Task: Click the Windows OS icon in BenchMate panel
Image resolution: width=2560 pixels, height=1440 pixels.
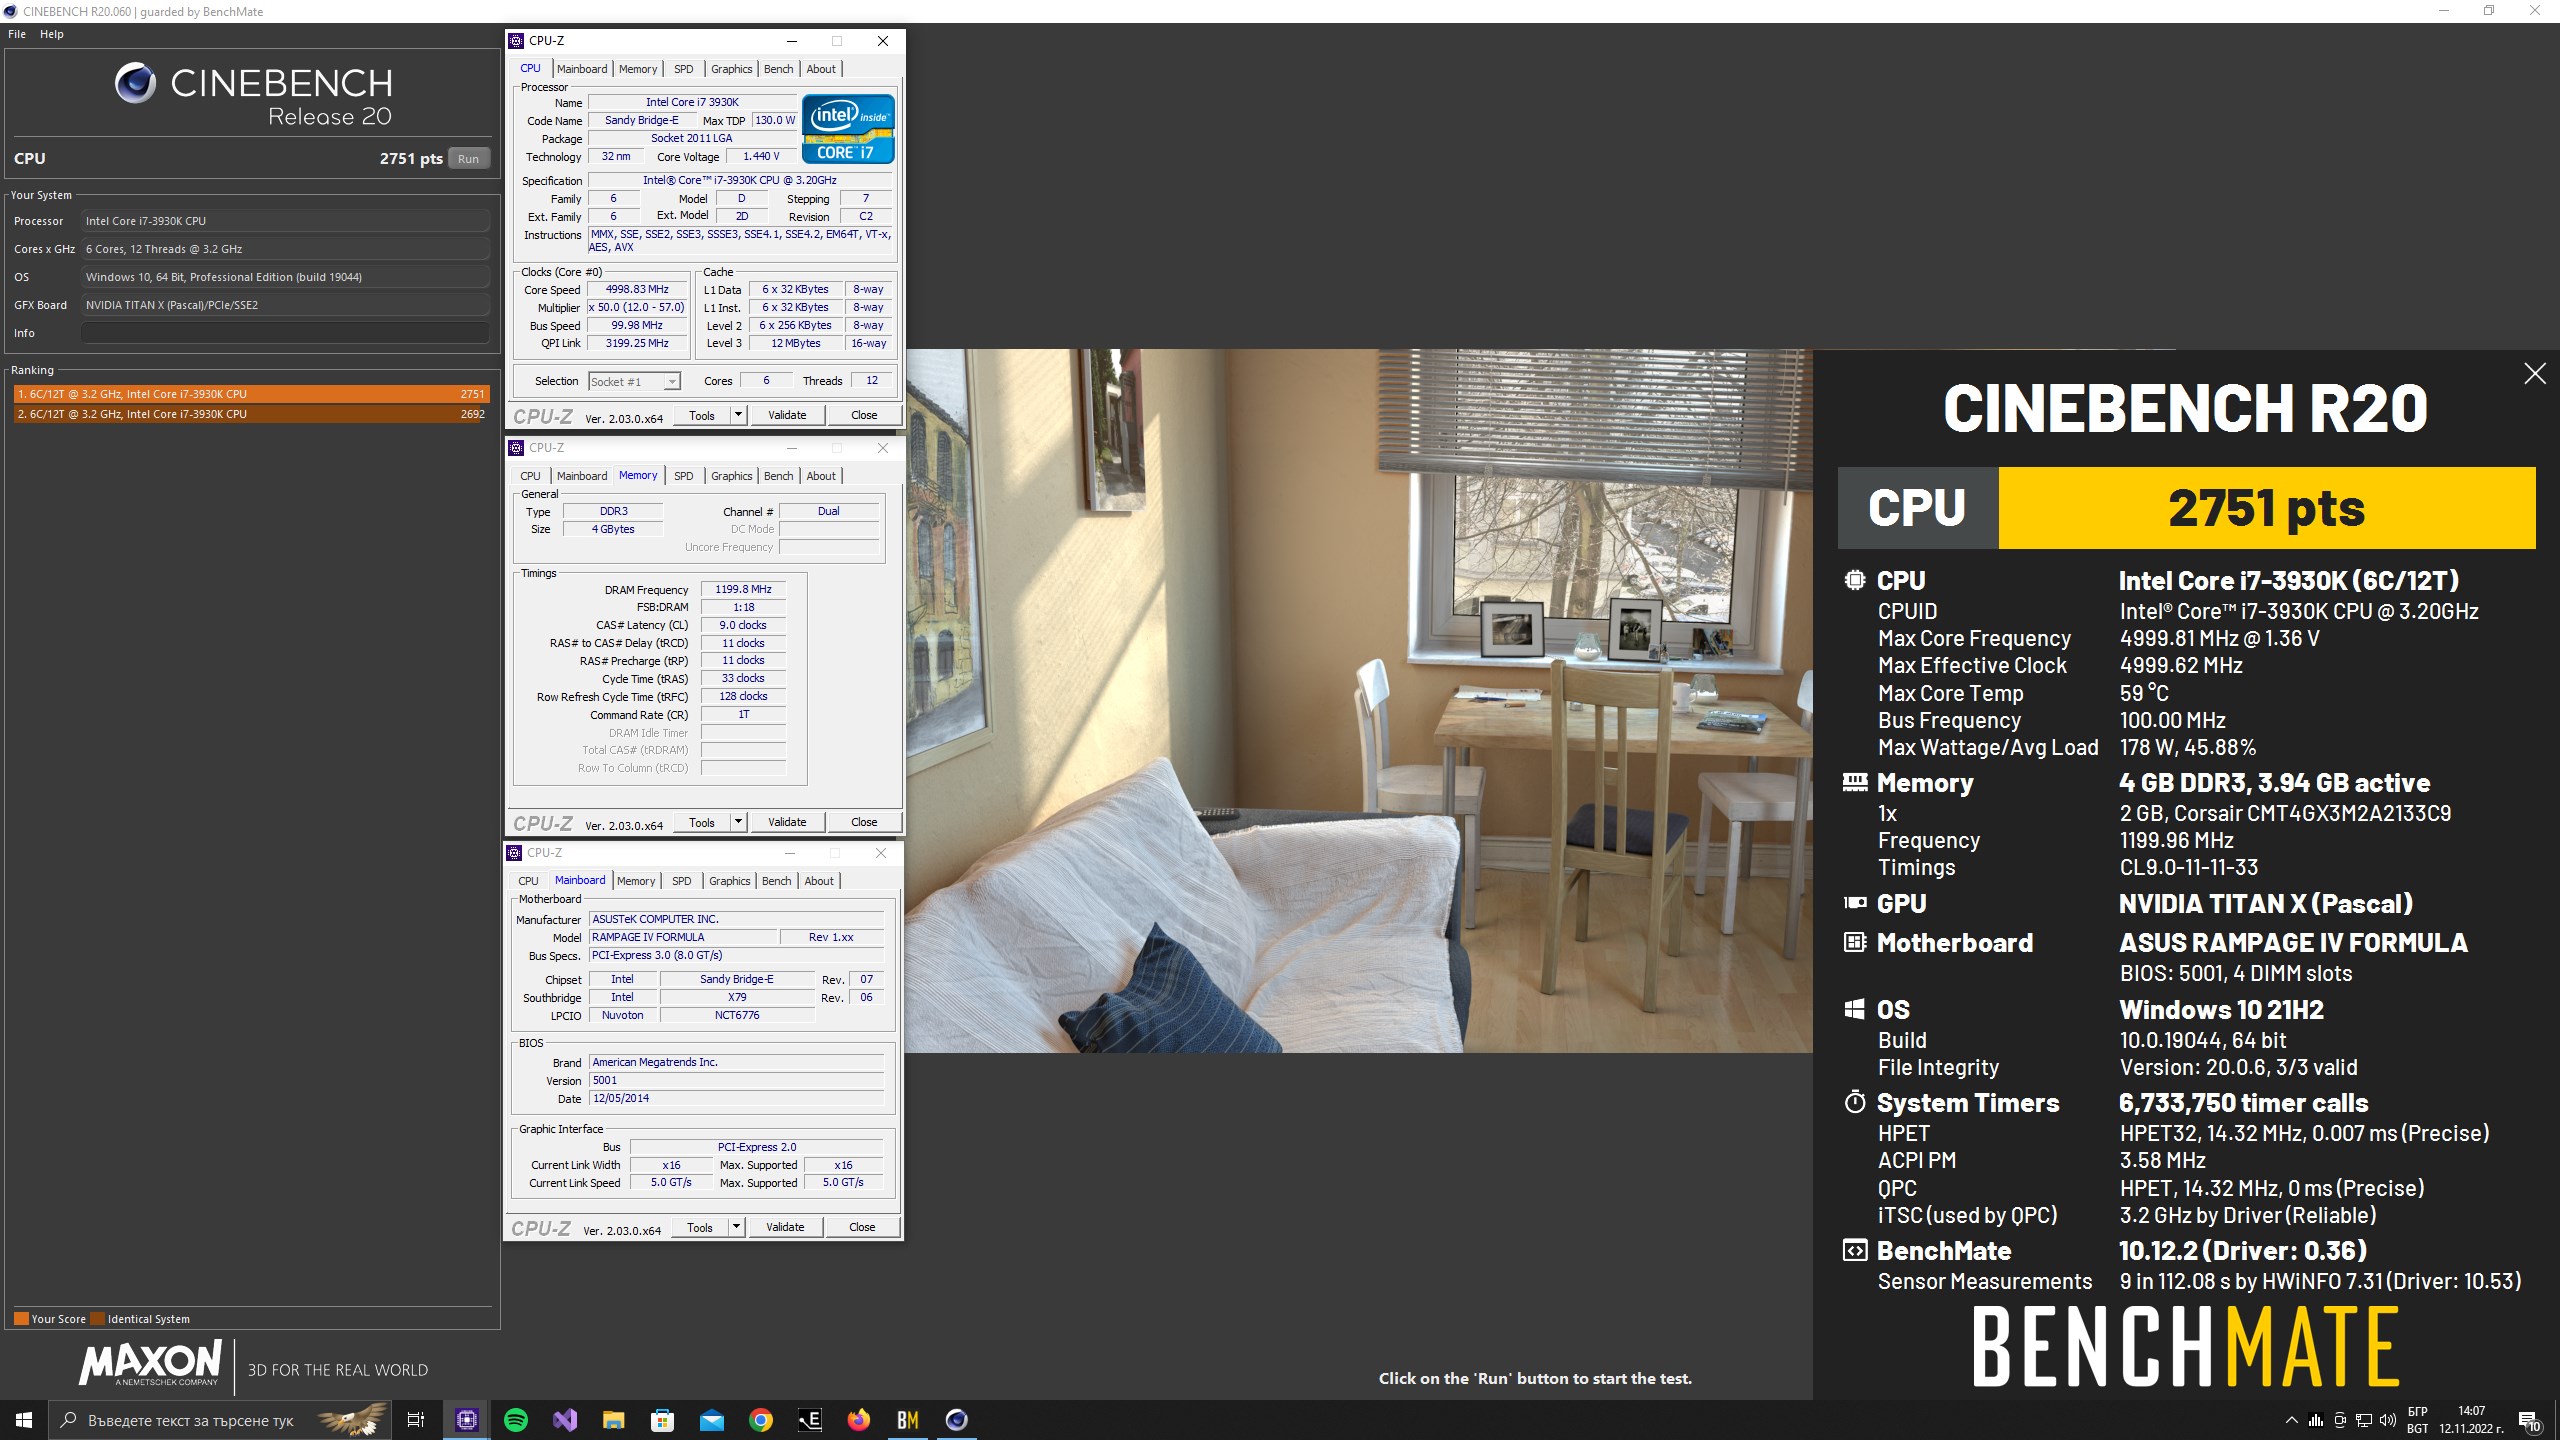Action: [x=1854, y=1009]
